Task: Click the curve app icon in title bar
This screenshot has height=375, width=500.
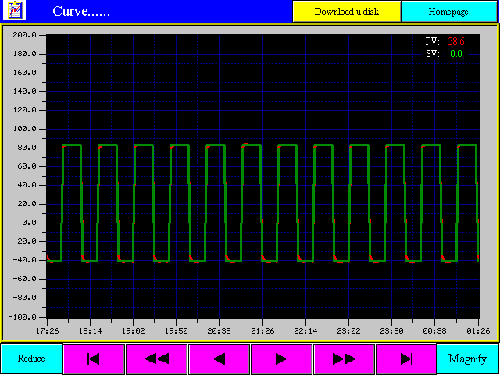Action: tap(14, 11)
